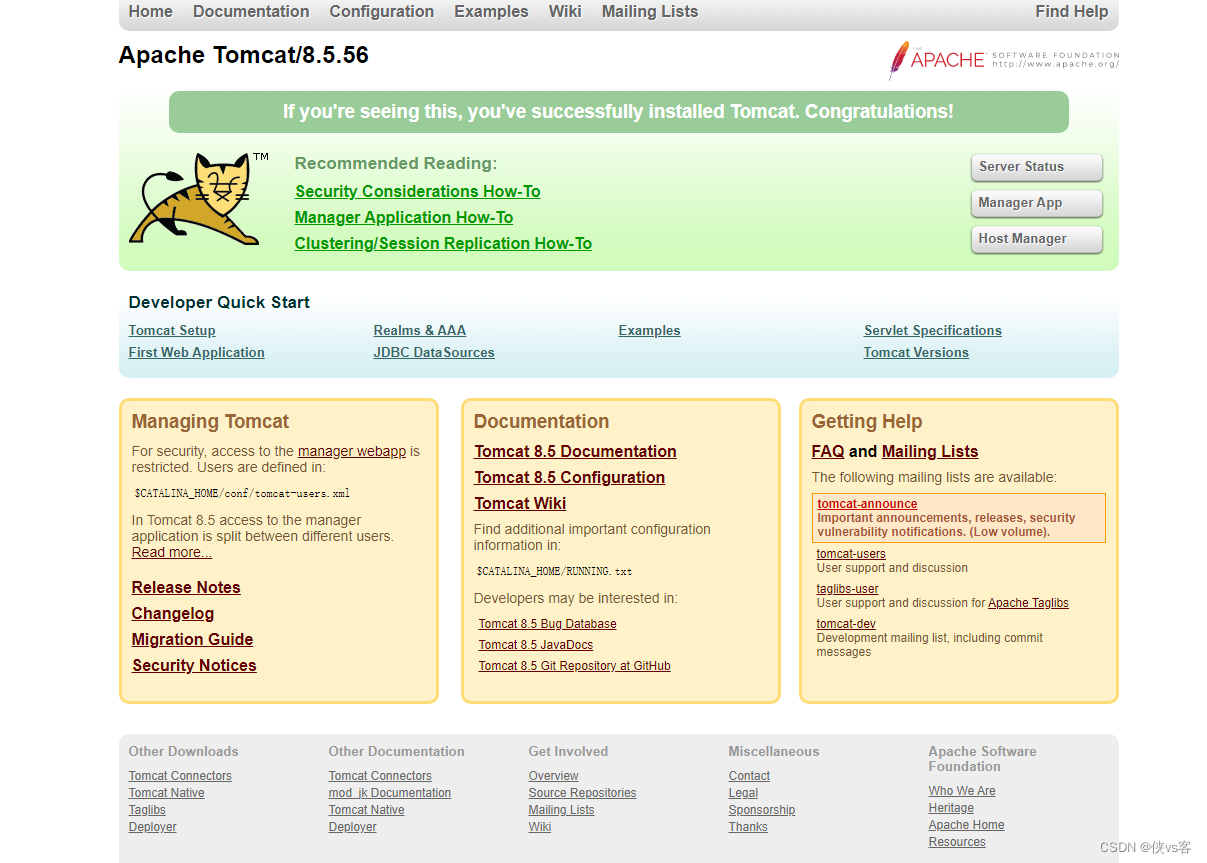Open the Home menu item
This screenshot has height=863, width=1207.
150,12
